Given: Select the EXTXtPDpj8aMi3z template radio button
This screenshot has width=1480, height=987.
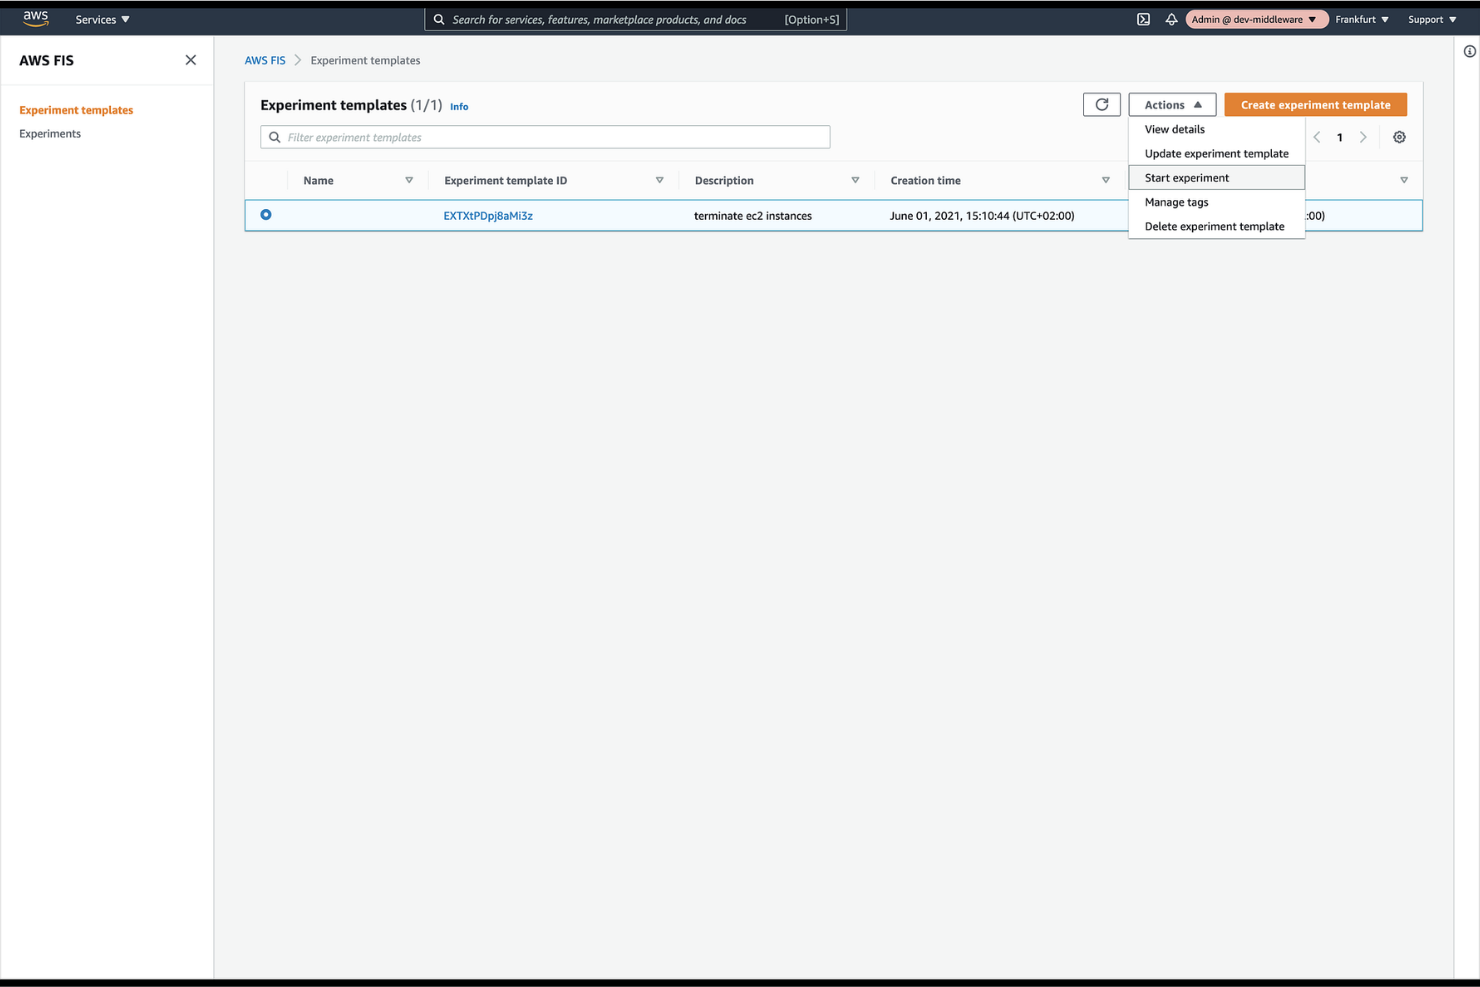Looking at the screenshot, I should tap(266, 215).
